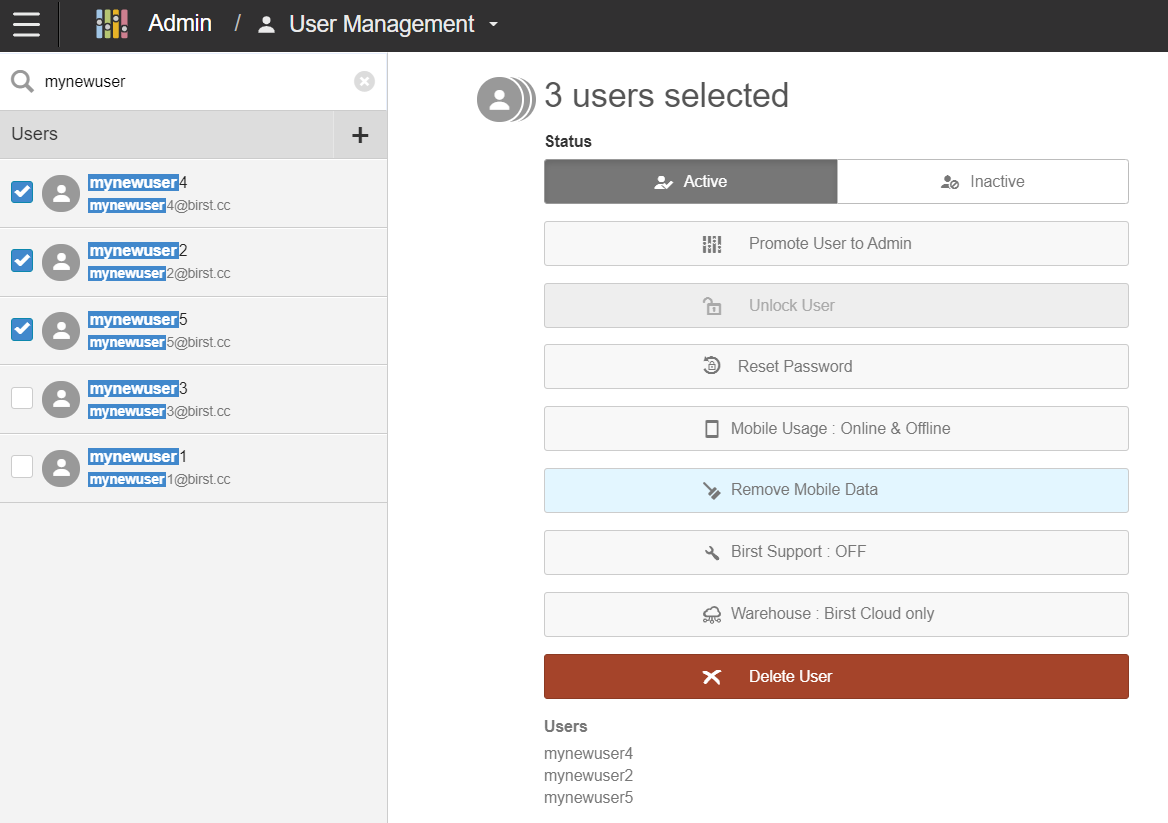
Task: Click the multi-user avatar beside '3 users selected'
Action: coord(506,99)
